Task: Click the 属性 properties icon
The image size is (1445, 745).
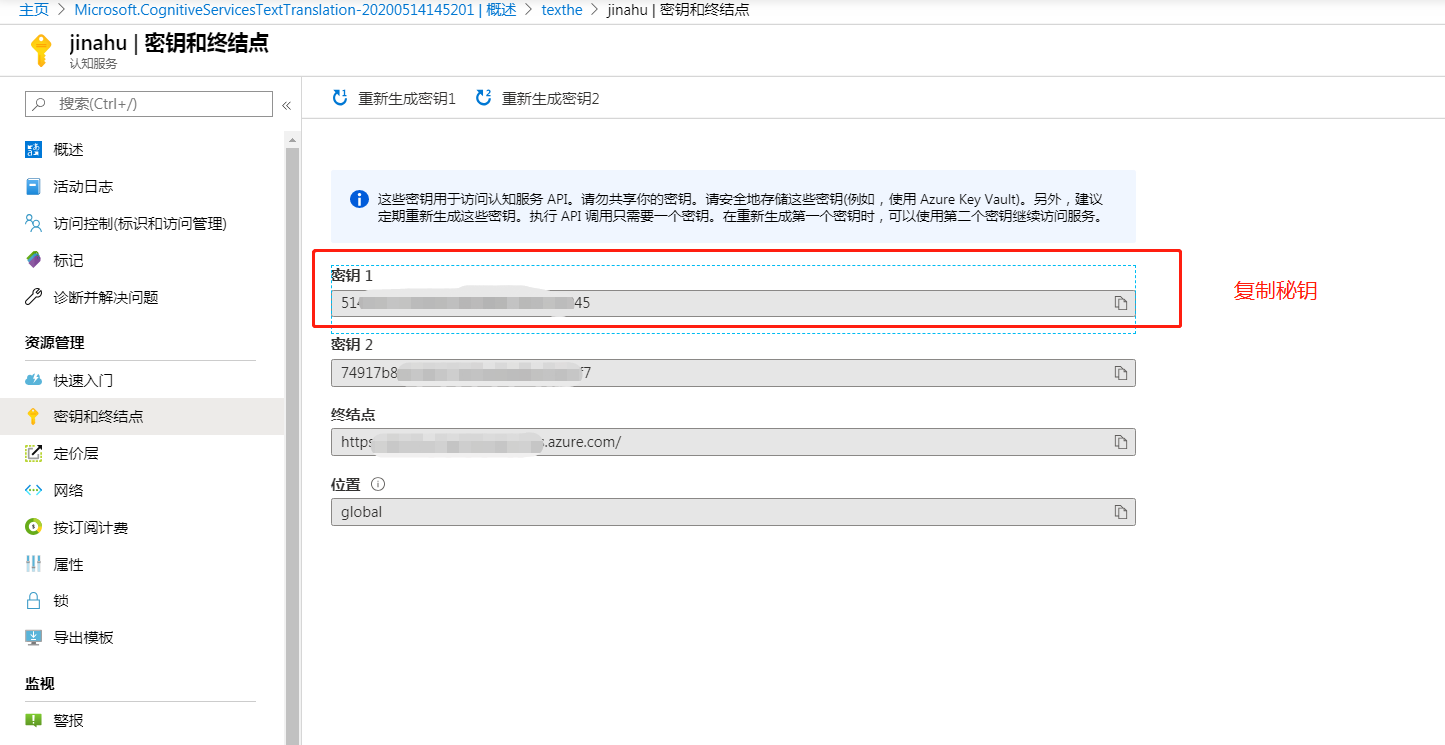Action: pos(34,565)
